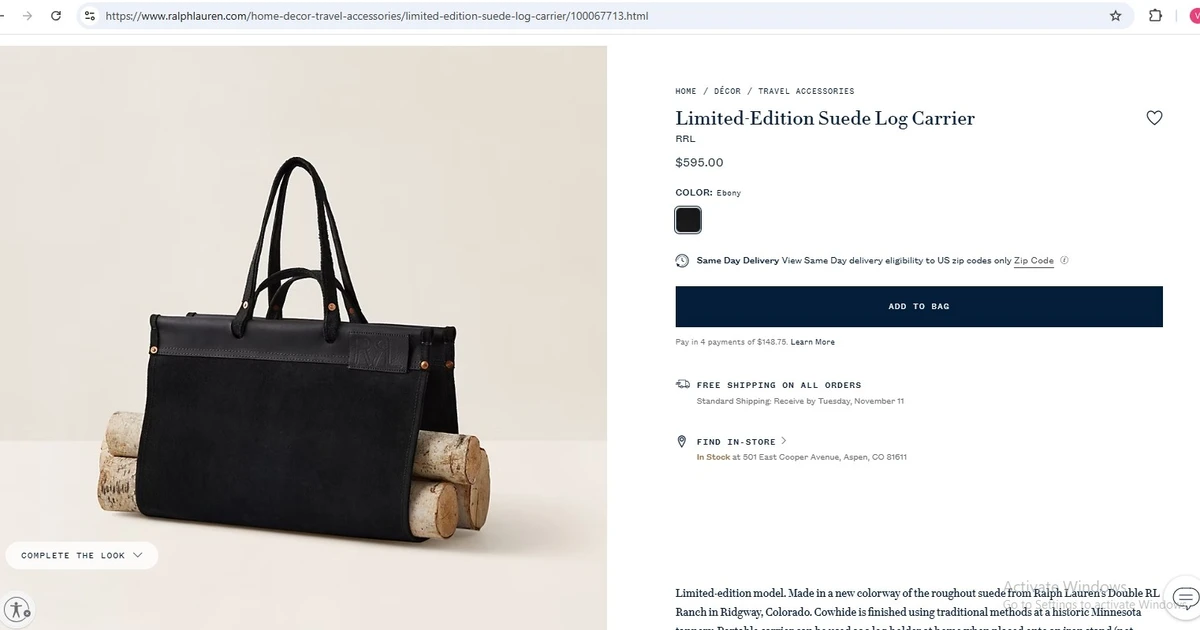Open the browser extensions puzzle icon

1156,16
